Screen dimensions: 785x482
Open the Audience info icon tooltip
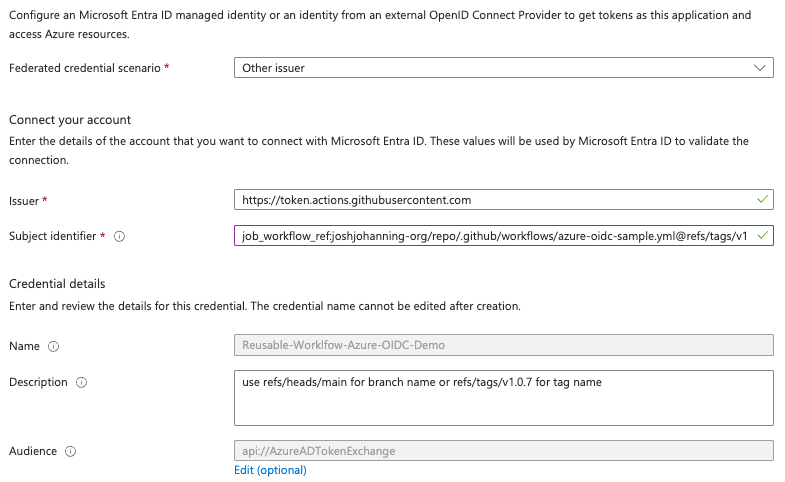(x=70, y=451)
